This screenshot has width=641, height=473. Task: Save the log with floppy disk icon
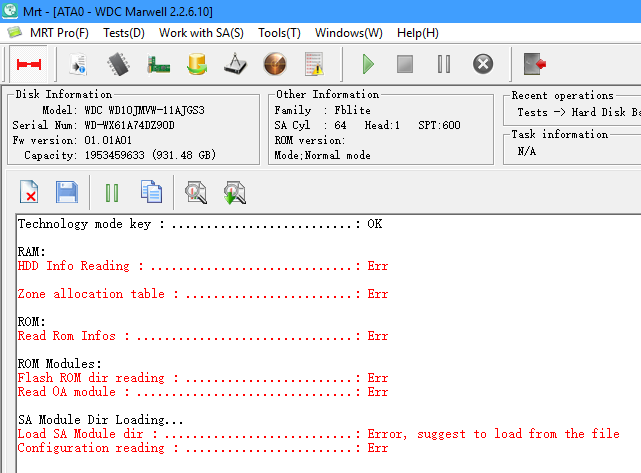tap(67, 192)
